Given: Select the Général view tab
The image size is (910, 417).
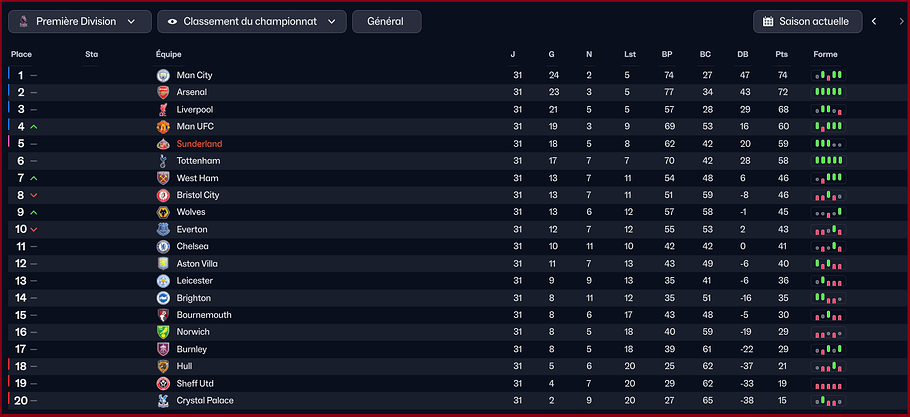Looking at the screenshot, I should (x=387, y=21).
